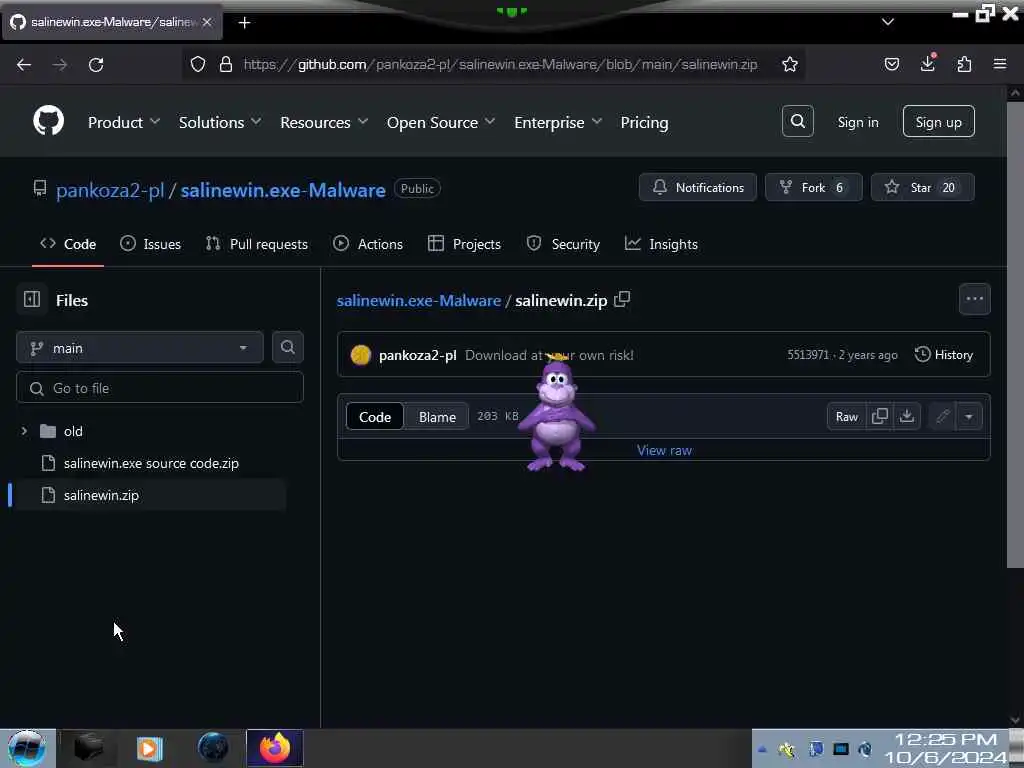Click the Pricing link
Image resolution: width=1024 pixels, height=768 pixels.
click(644, 122)
